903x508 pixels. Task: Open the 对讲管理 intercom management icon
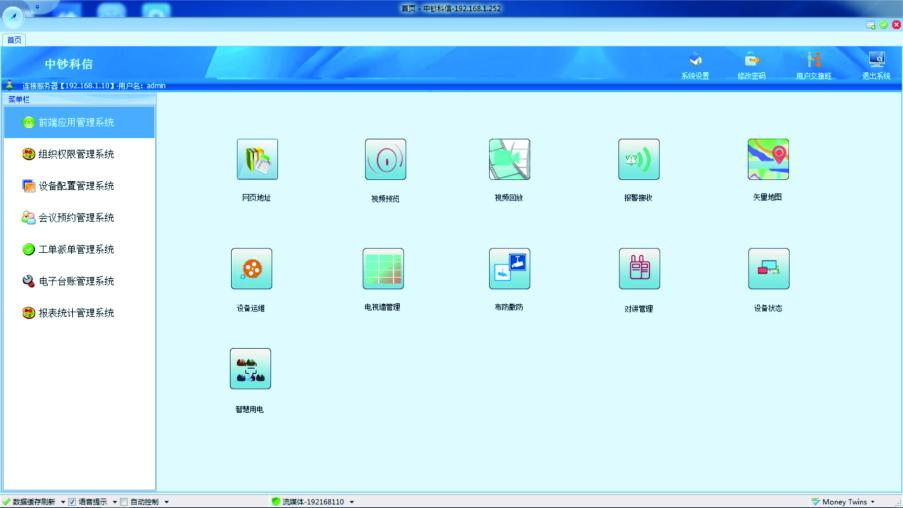coord(639,269)
